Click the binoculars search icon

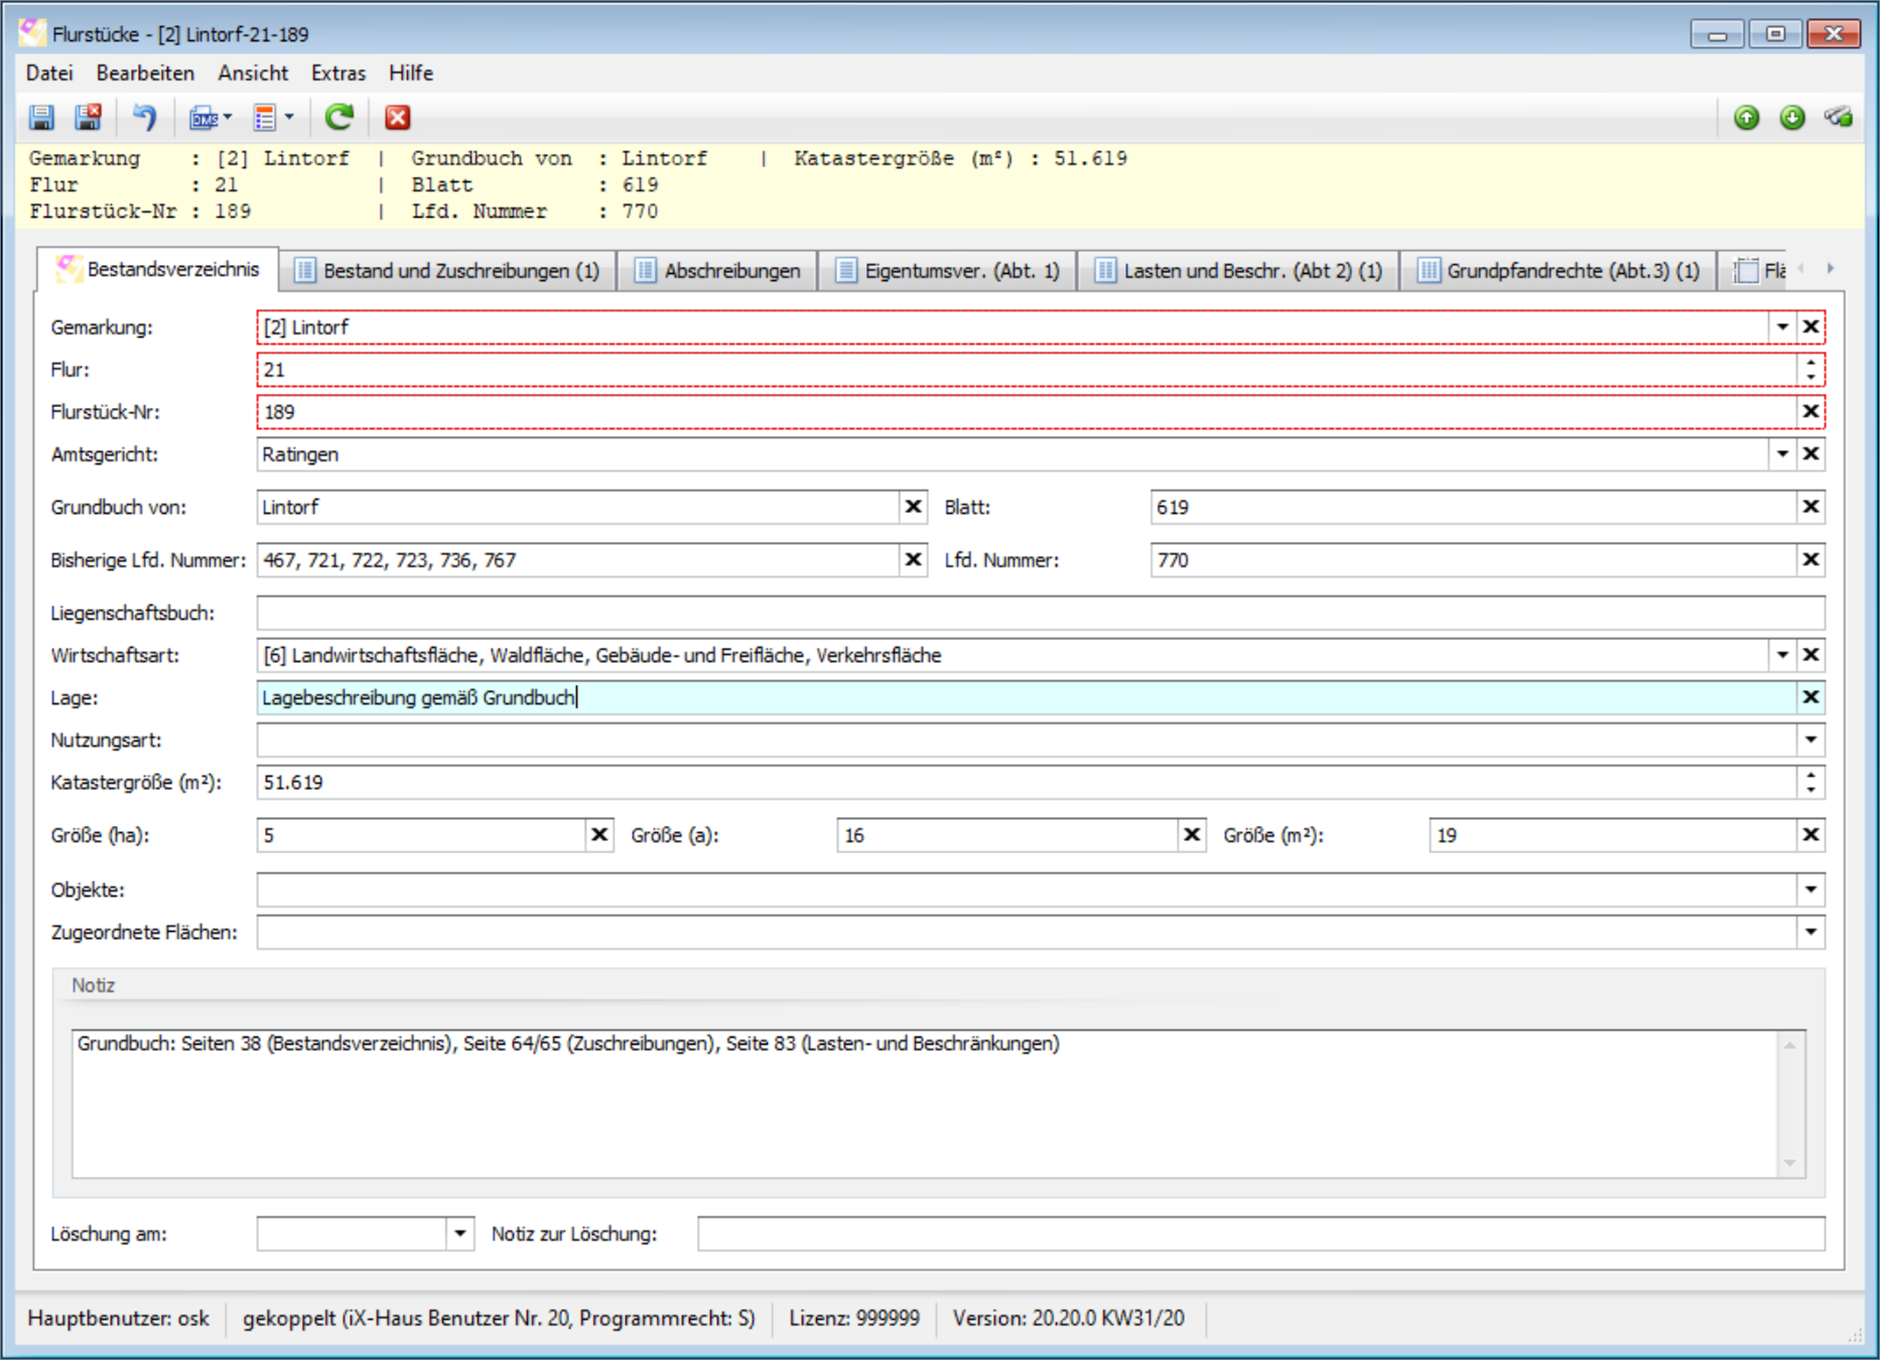click(x=1838, y=118)
